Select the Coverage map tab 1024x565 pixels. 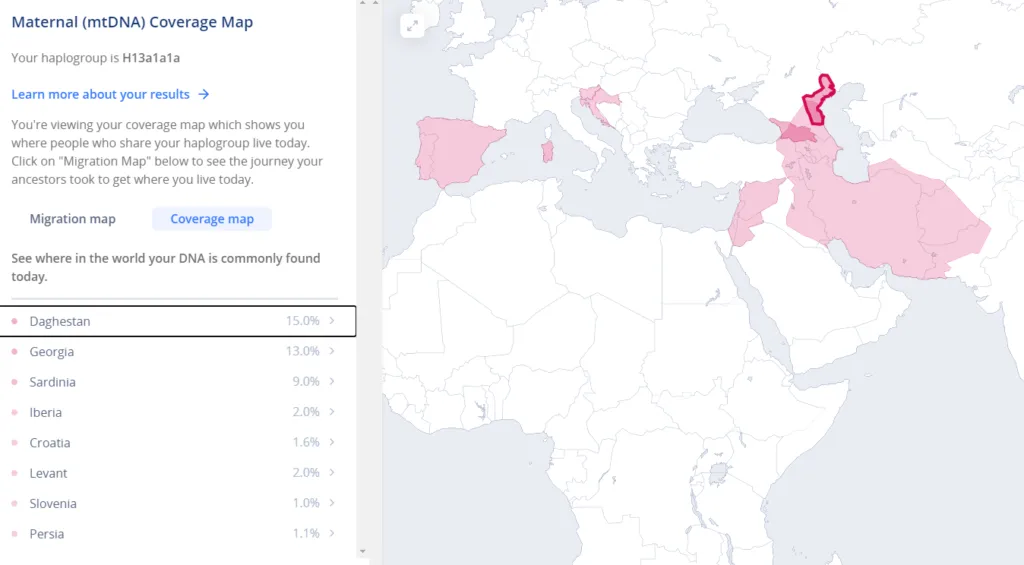click(212, 219)
